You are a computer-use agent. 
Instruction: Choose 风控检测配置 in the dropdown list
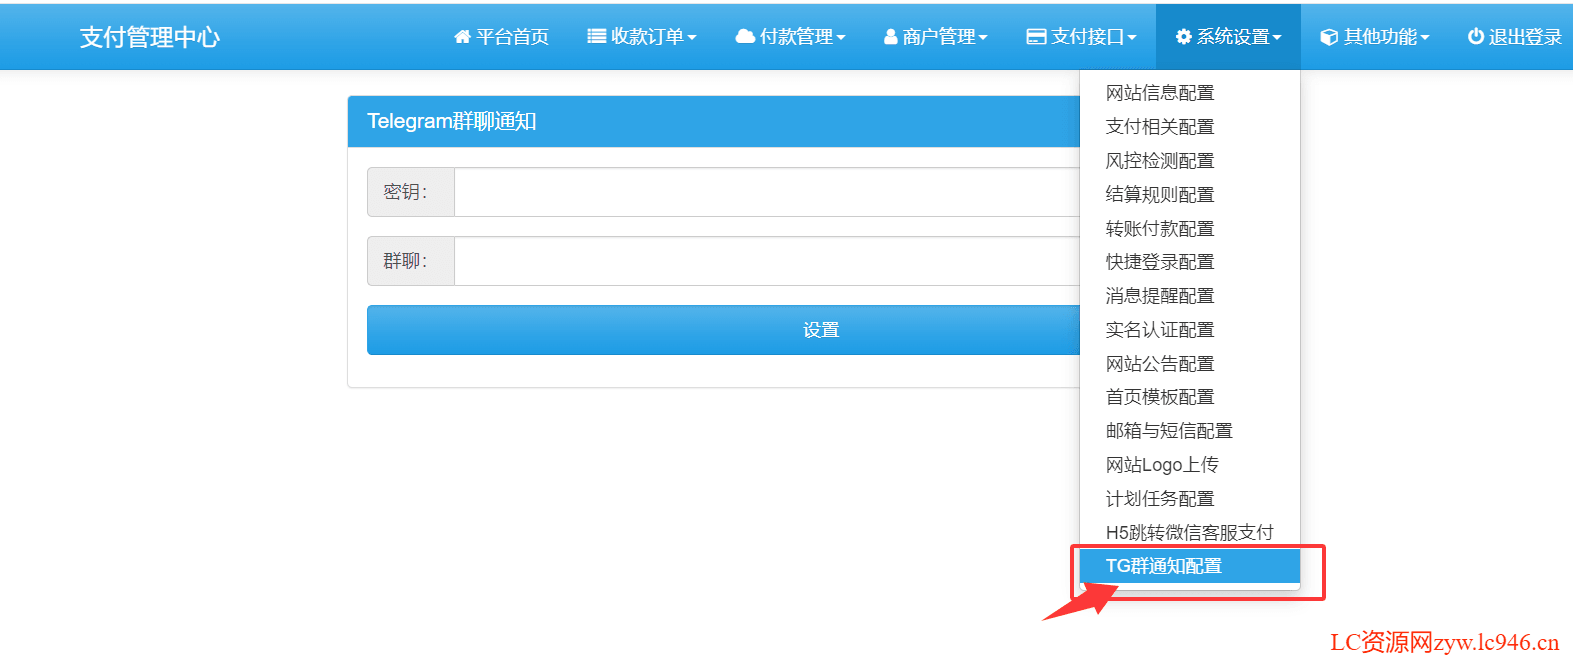1160,161
